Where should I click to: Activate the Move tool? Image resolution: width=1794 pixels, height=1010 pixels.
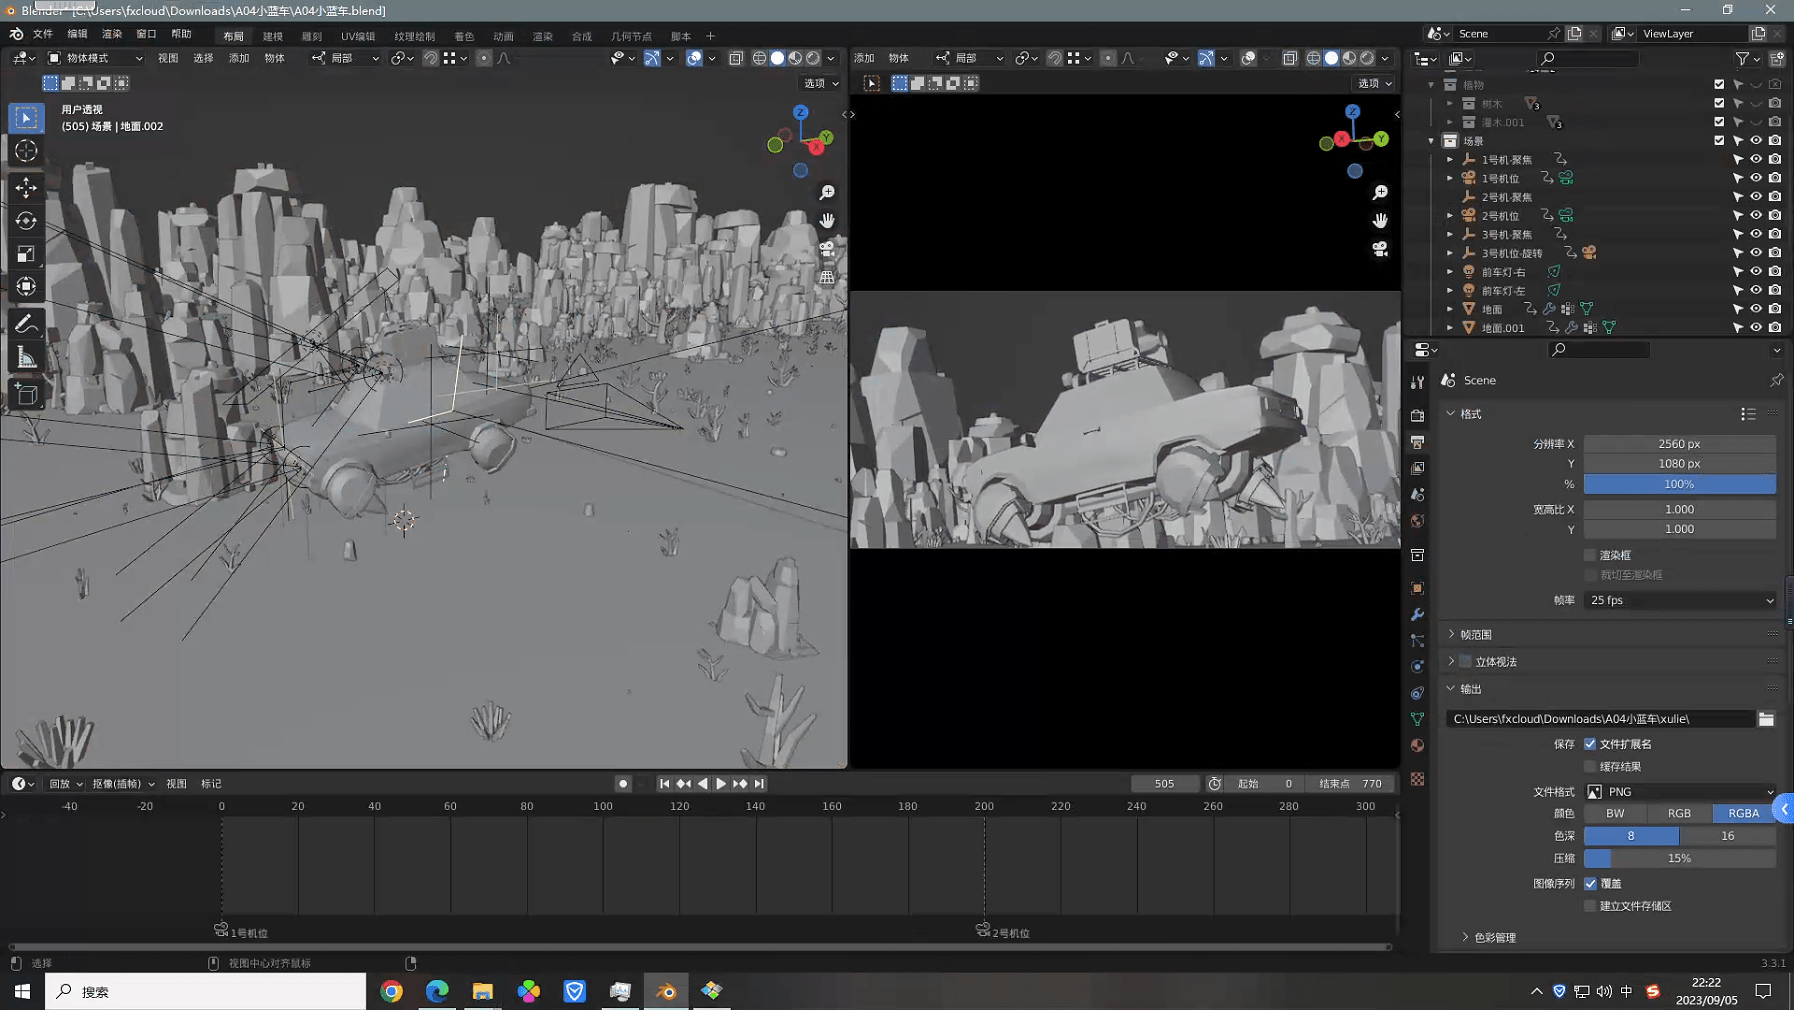(x=26, y=187)
